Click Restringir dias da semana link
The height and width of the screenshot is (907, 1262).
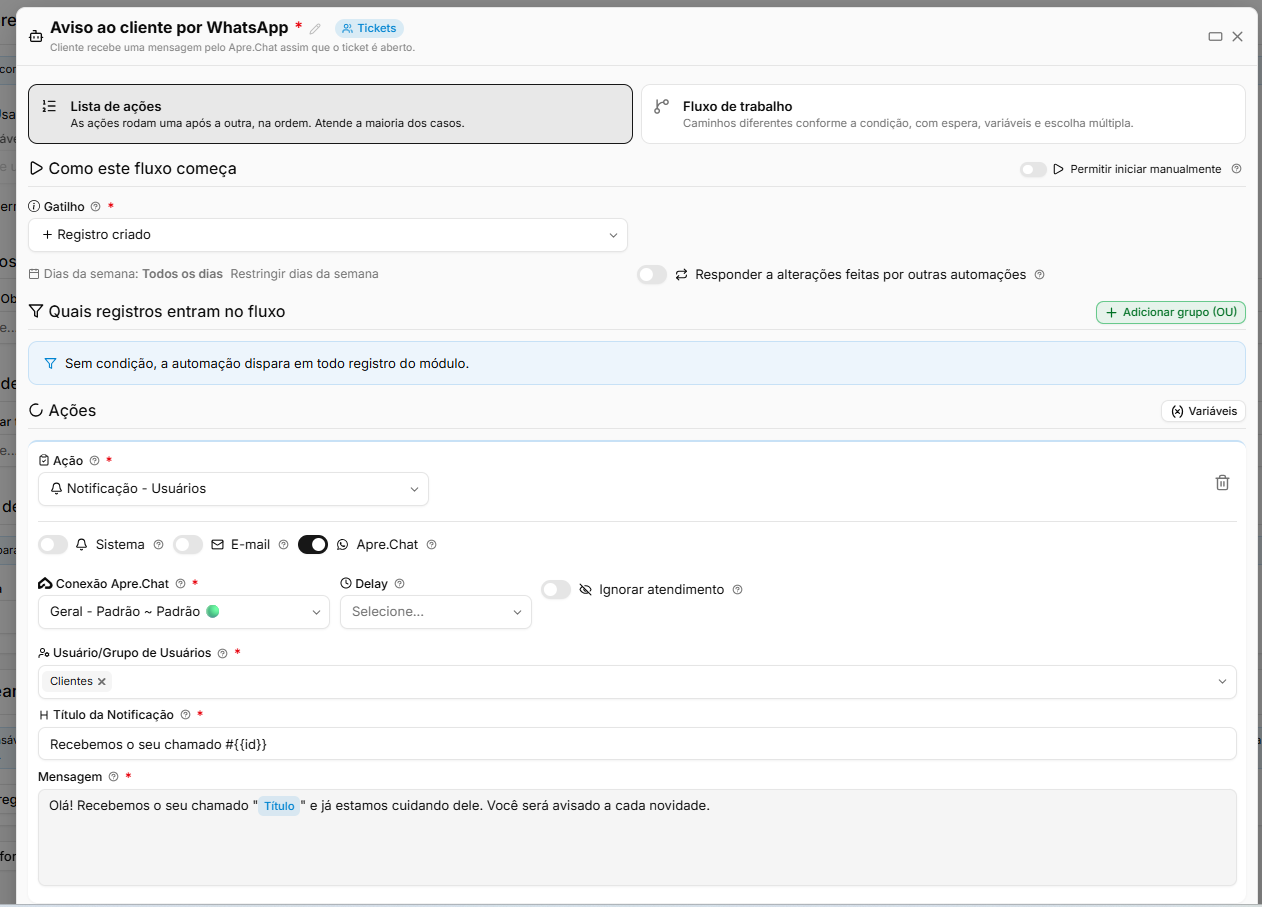pyautogui.click(x=304, y=274)
